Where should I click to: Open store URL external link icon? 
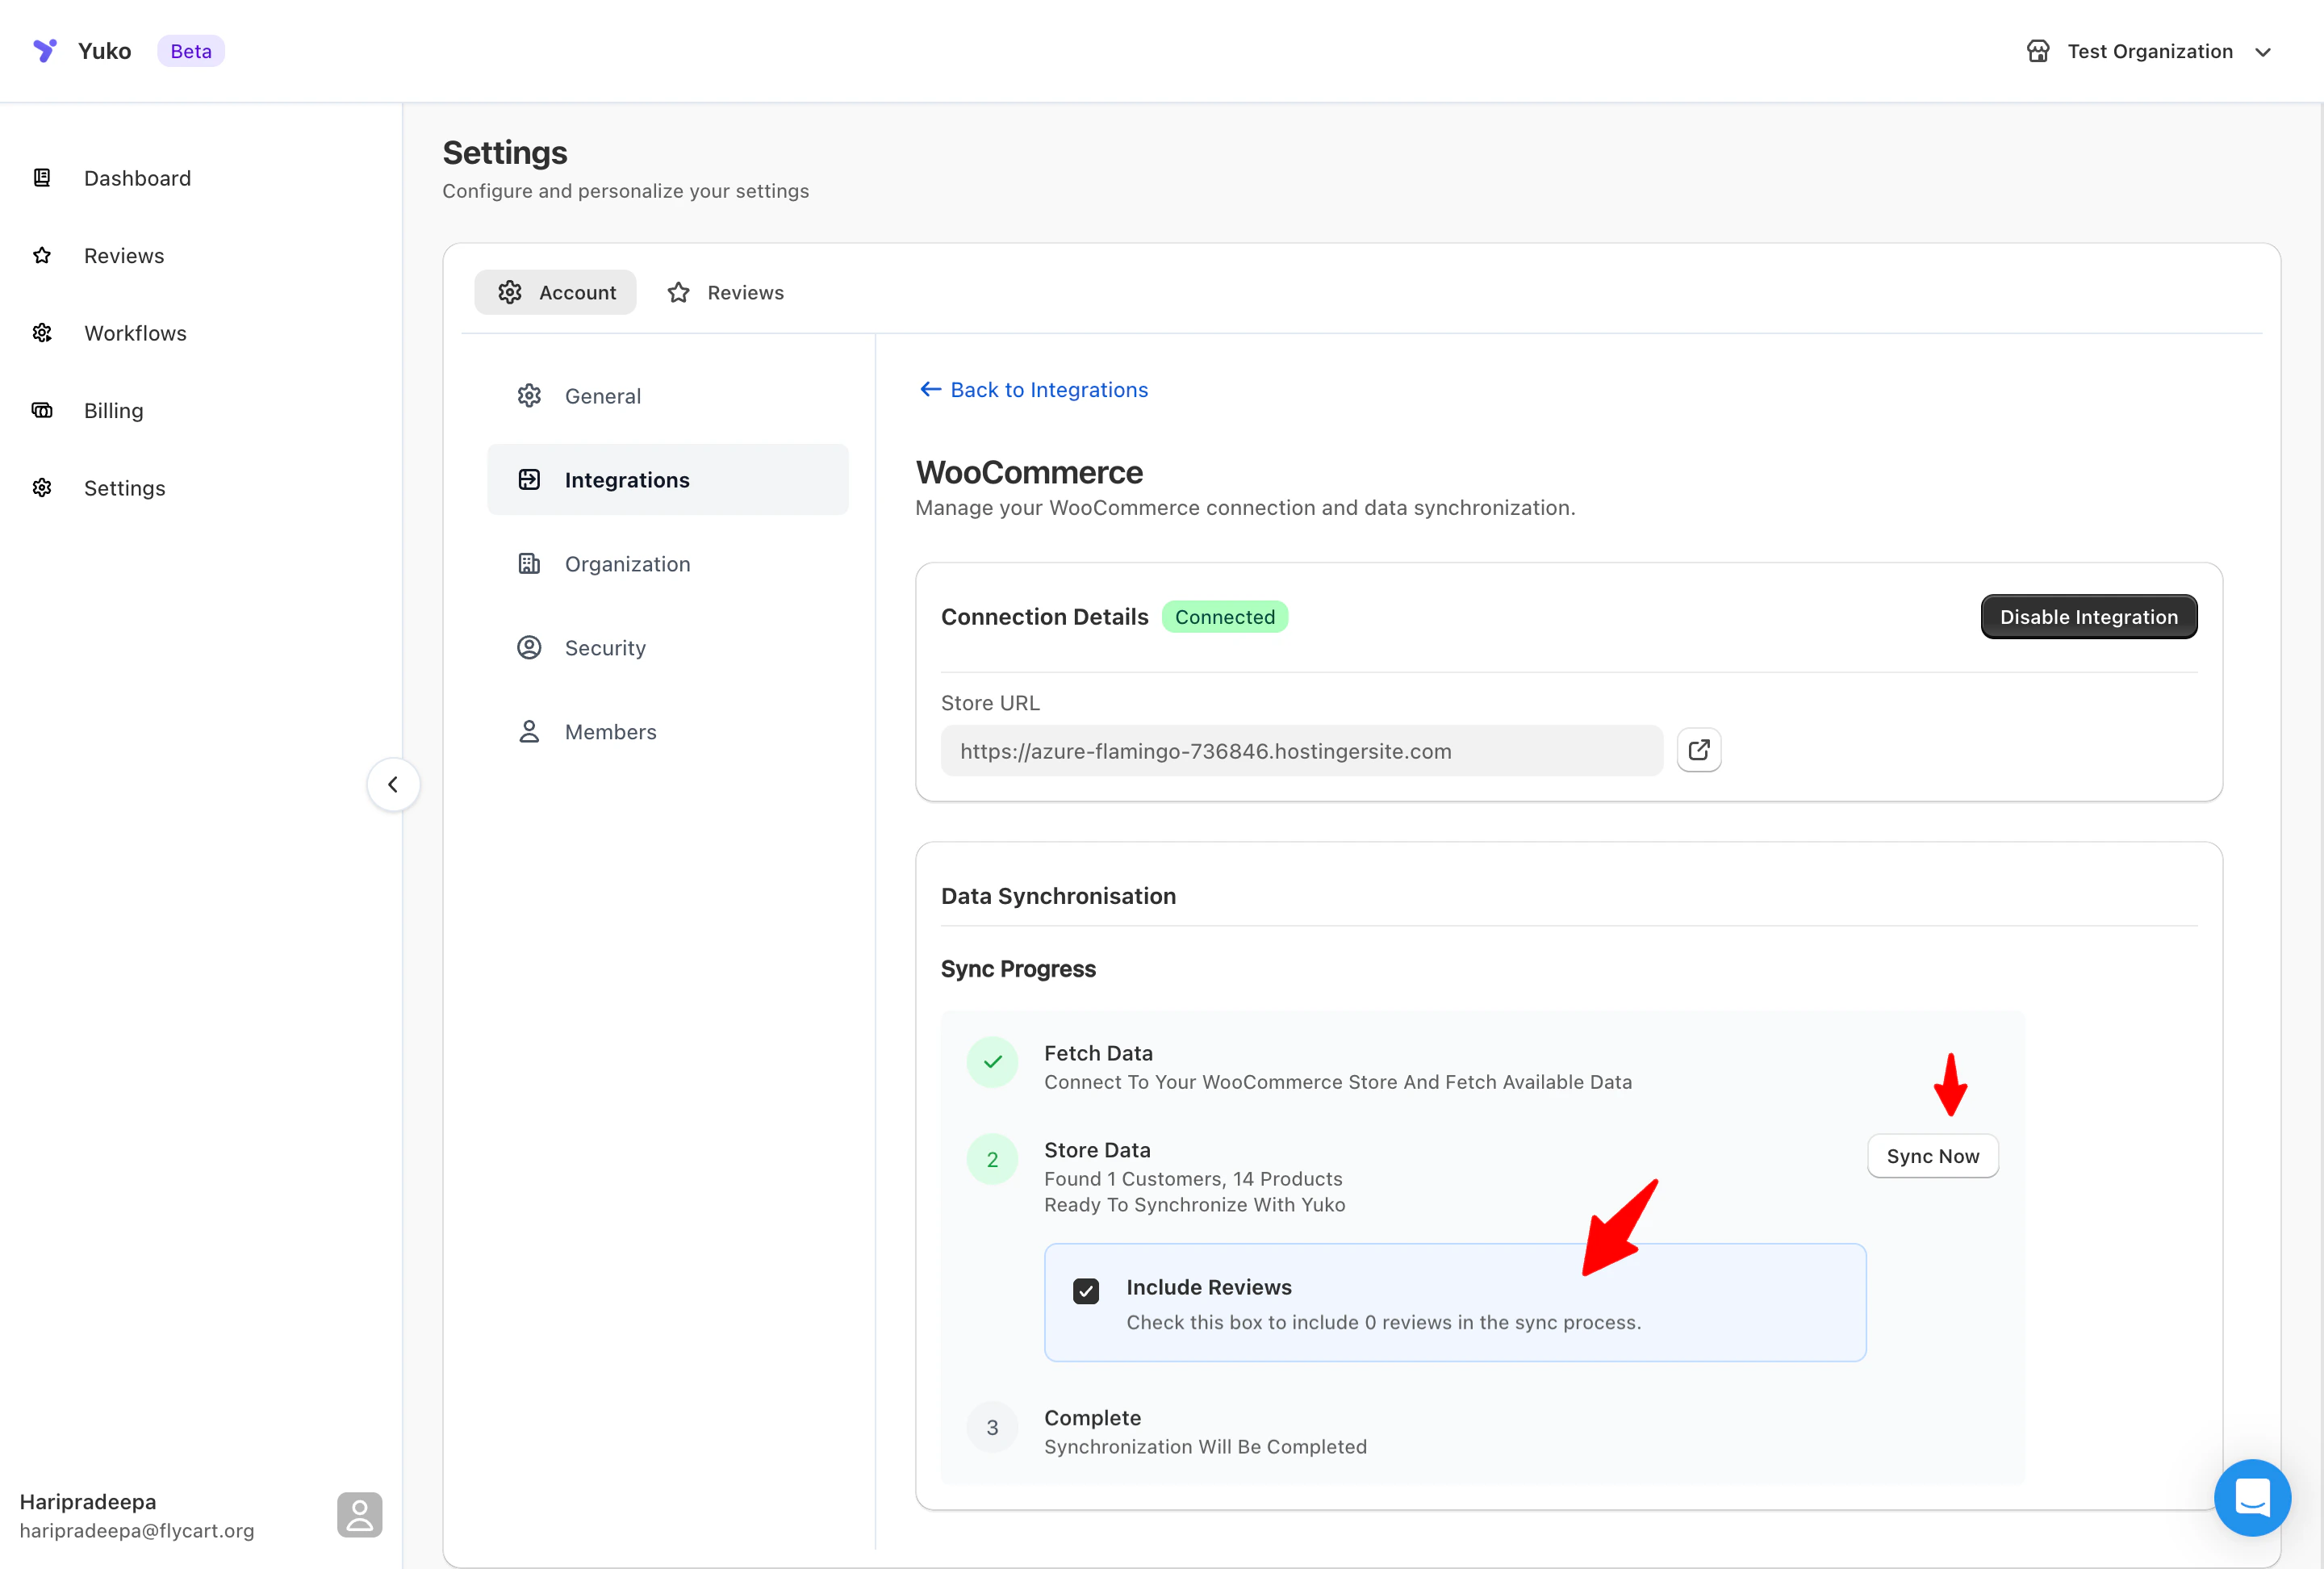pos(1698,750)
